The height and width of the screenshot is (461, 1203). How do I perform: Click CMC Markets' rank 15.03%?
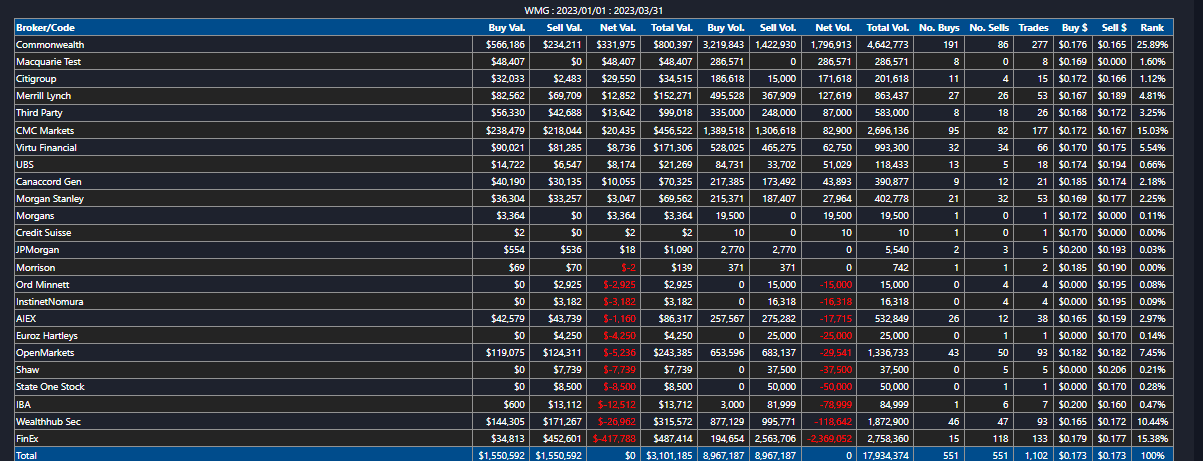click(1152, 130)
